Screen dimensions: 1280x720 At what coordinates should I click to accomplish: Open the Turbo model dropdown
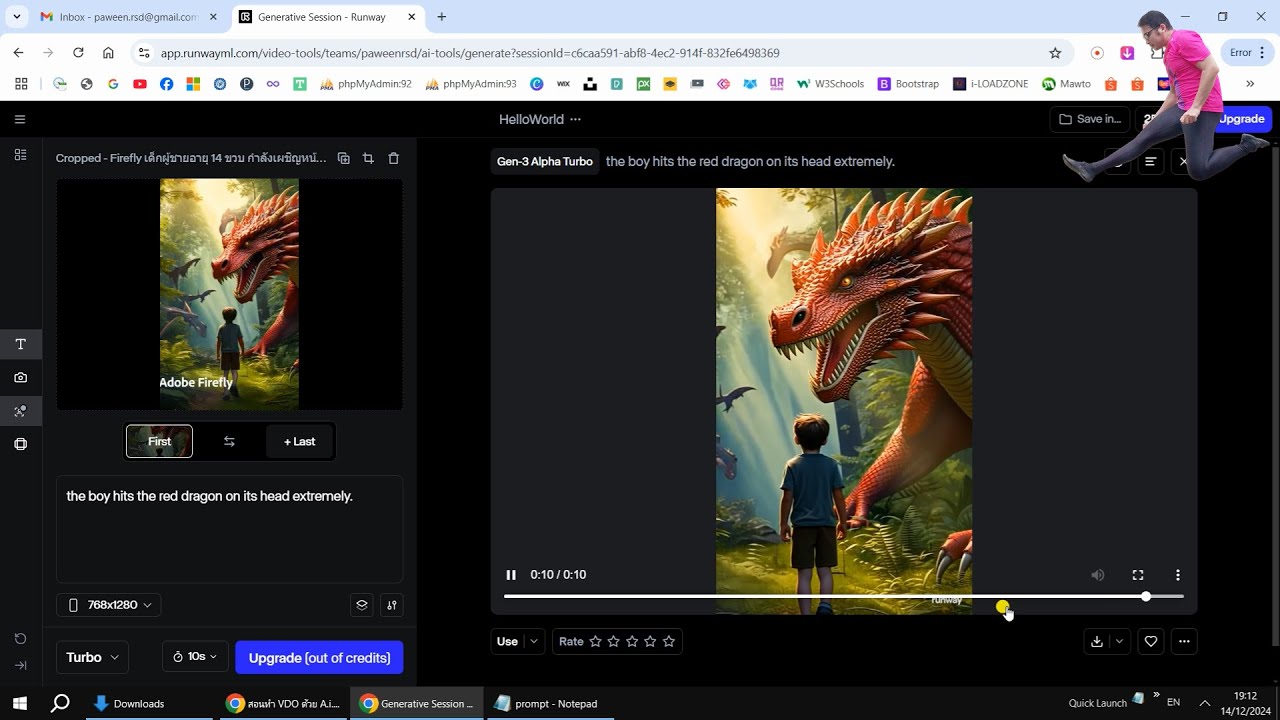pos(92,657)
